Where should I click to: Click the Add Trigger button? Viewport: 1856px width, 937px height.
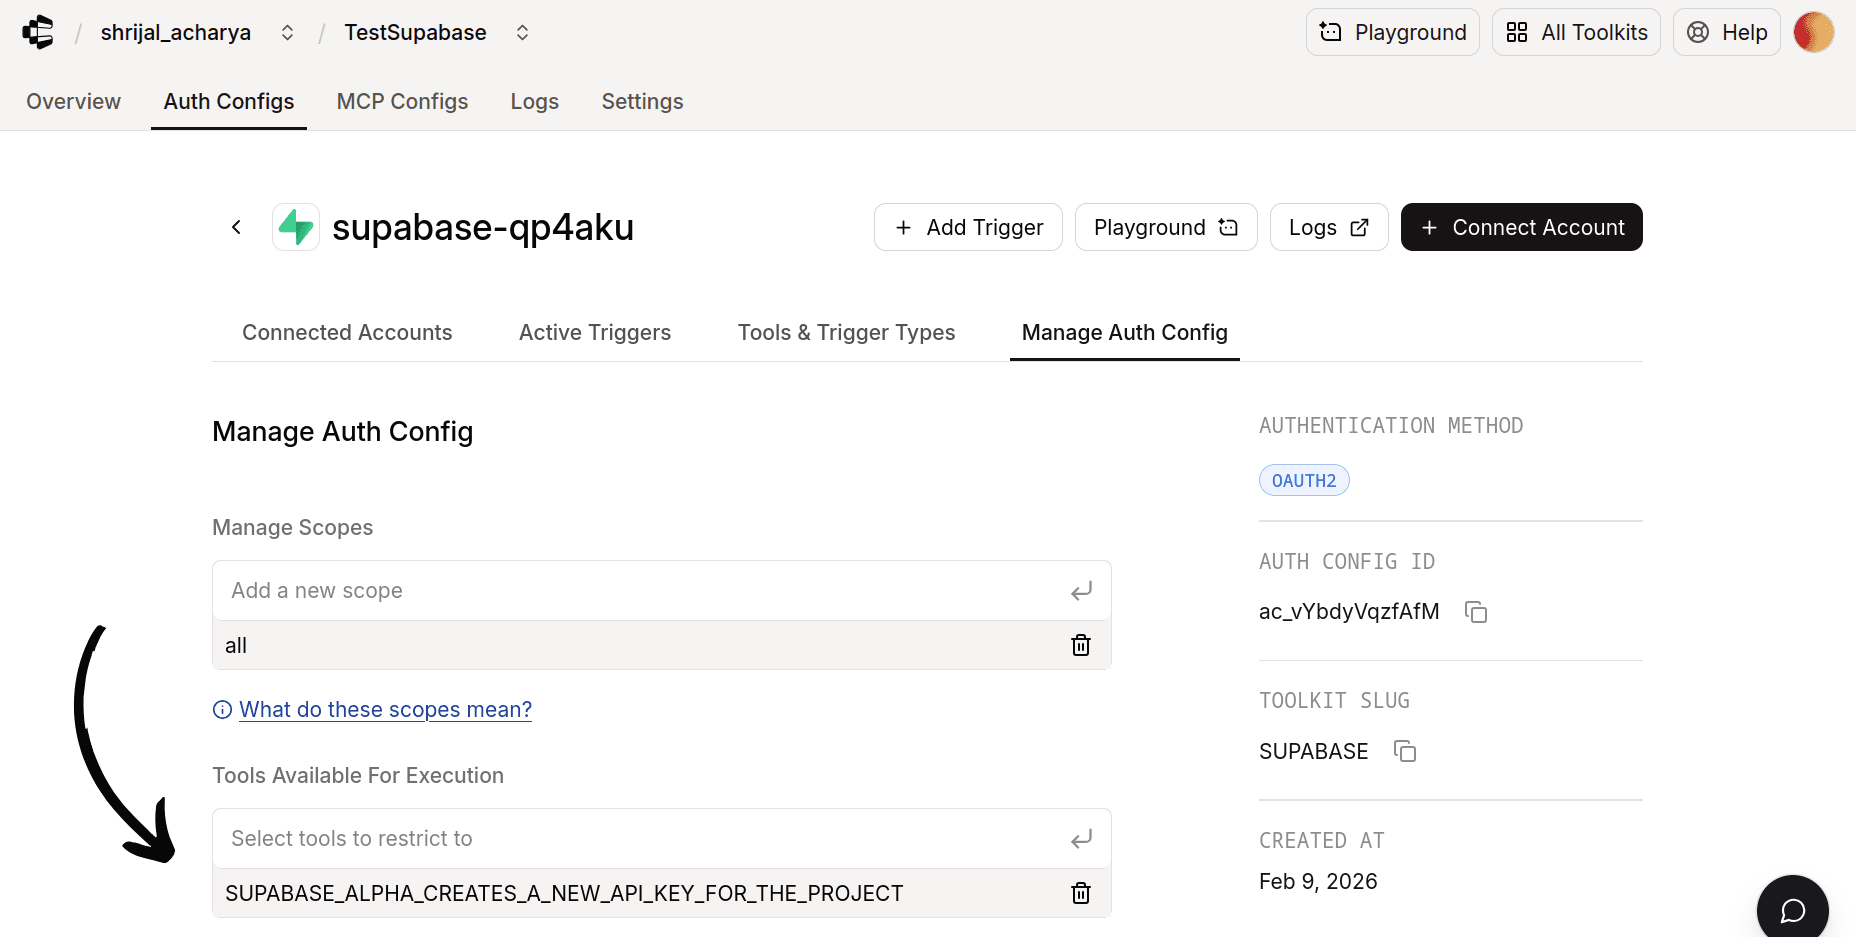pyautogui.click(x=968, y=227)
